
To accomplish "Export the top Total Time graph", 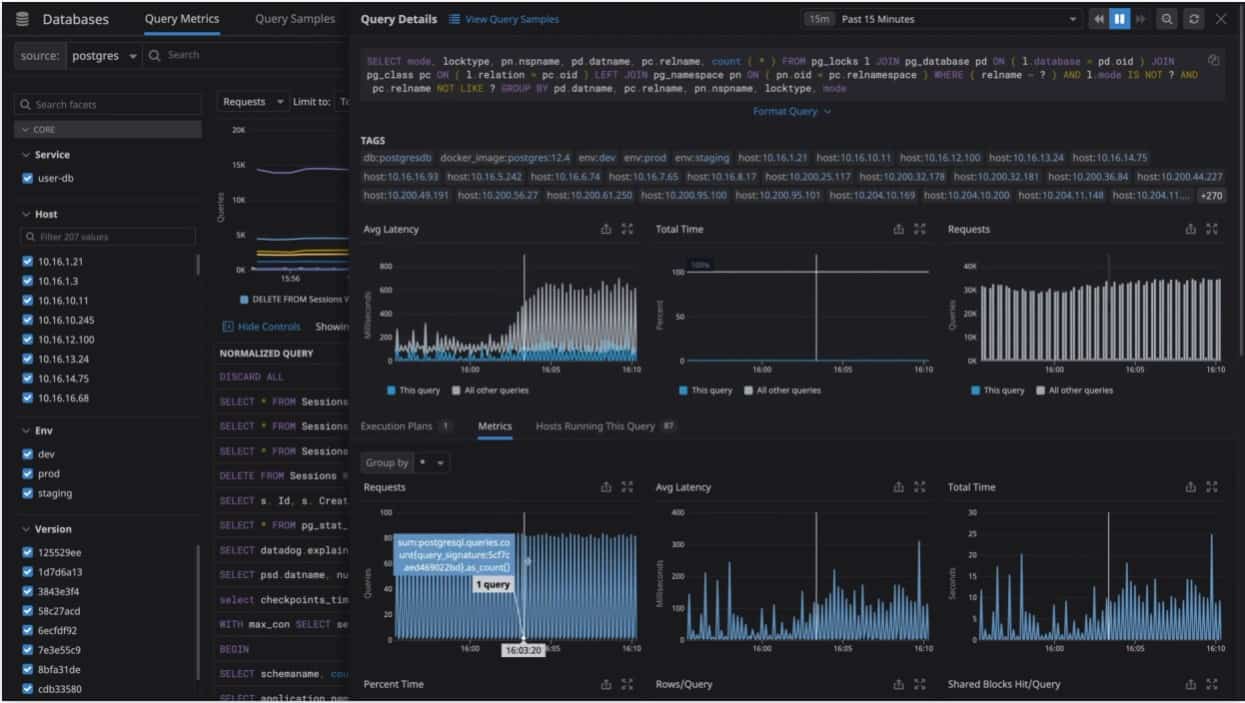I will pyautogui.click(x=899, y=229).
